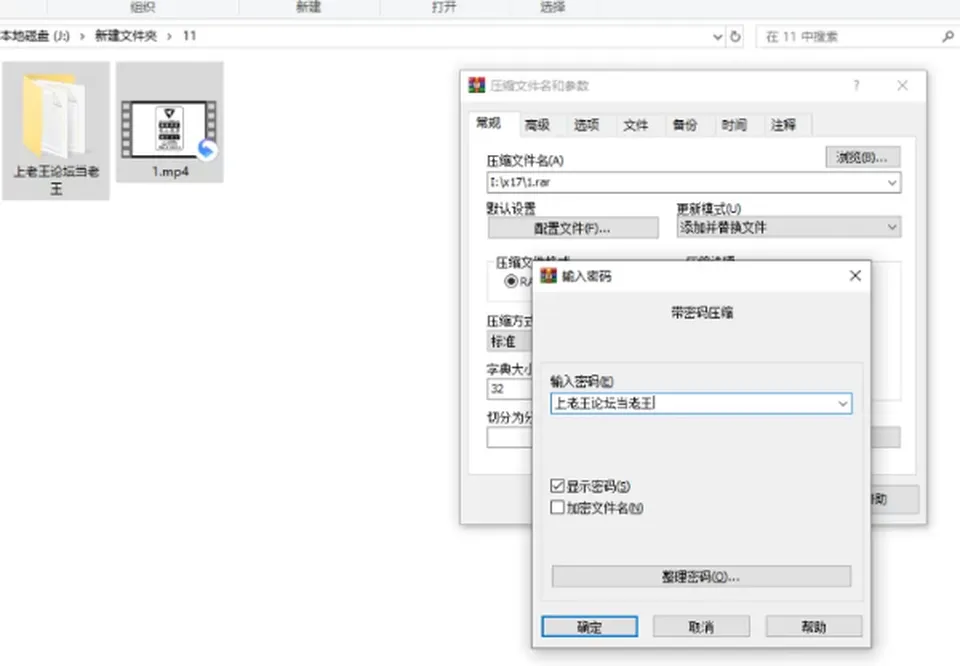Screen dimensions: 960x666
Task: Click the refresh icon in Explorer address bar
Action: point(735,37)
